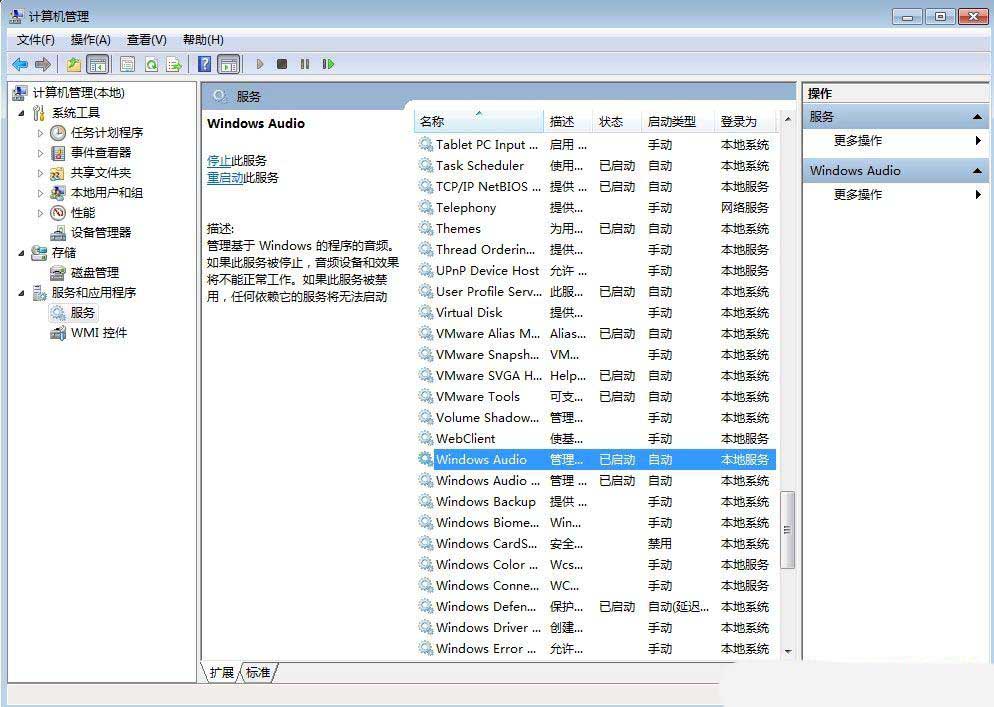The image size is (994, 707).
Task: Click the Start Service play icon
Action: pyautogui.click(x=259, y=64)
